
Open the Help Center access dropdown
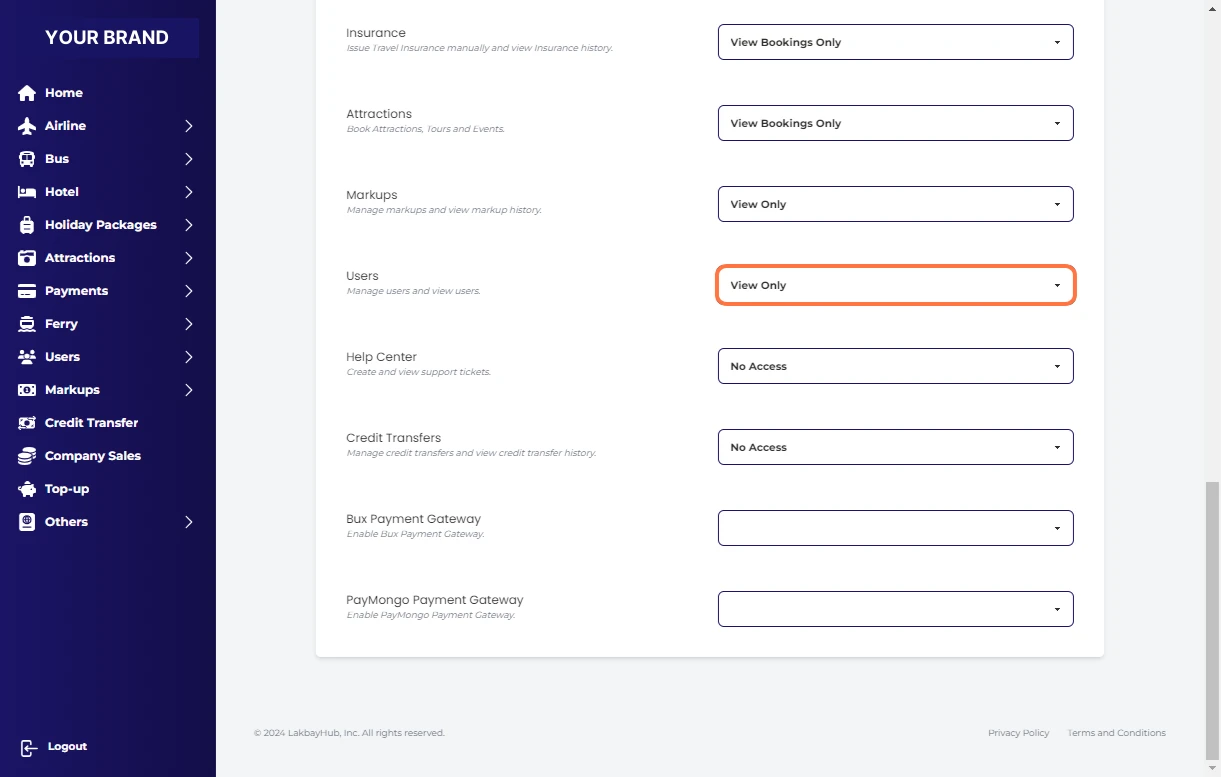[895, 366]
